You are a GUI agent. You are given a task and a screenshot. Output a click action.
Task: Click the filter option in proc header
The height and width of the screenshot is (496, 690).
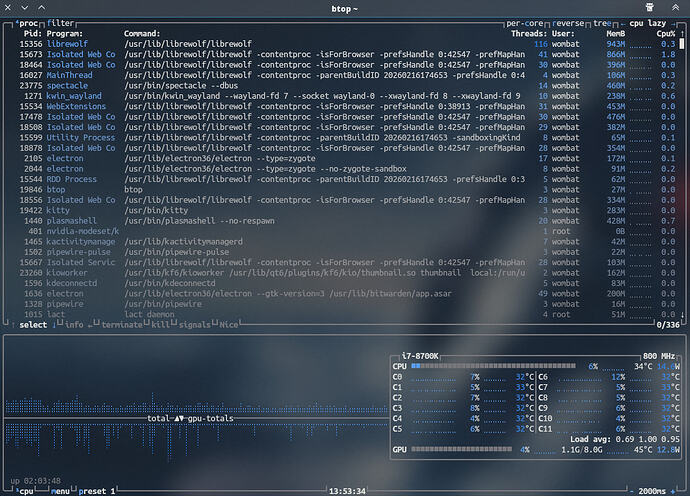[x=61, y=21]
